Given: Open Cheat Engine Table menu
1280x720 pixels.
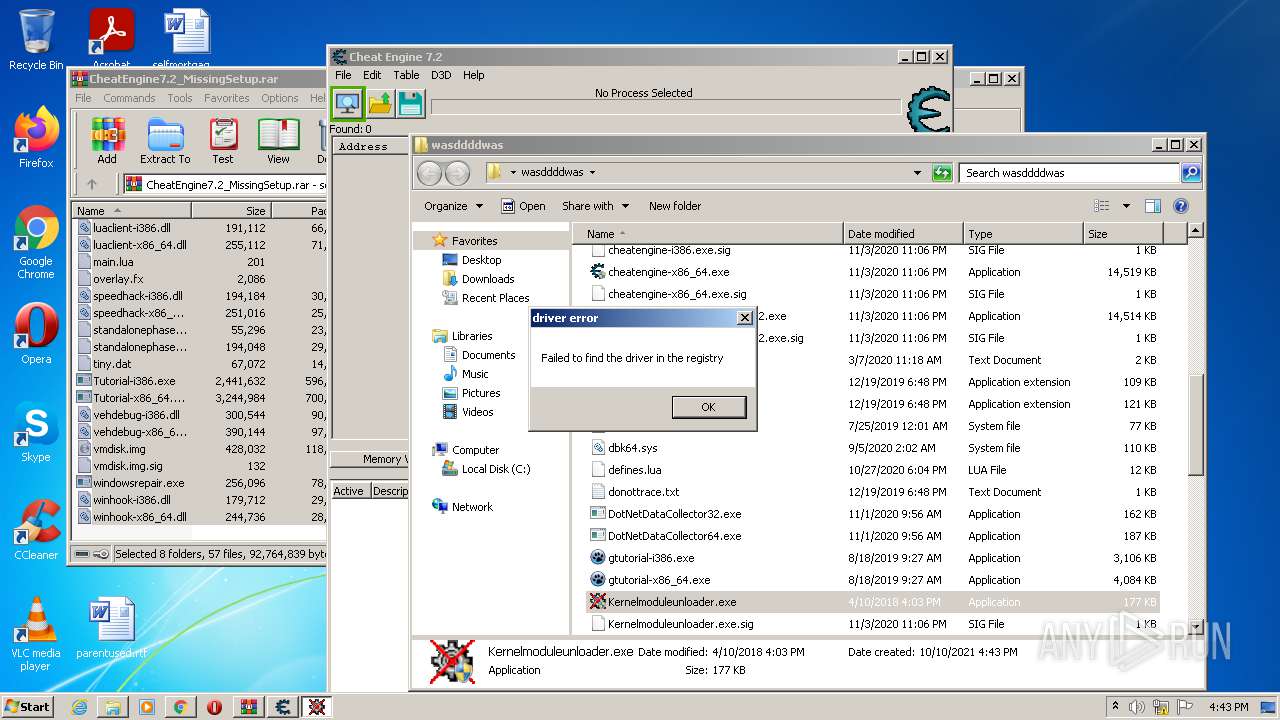Looking at the screenshot, I should pyautogui.click(x=406, y=75).
